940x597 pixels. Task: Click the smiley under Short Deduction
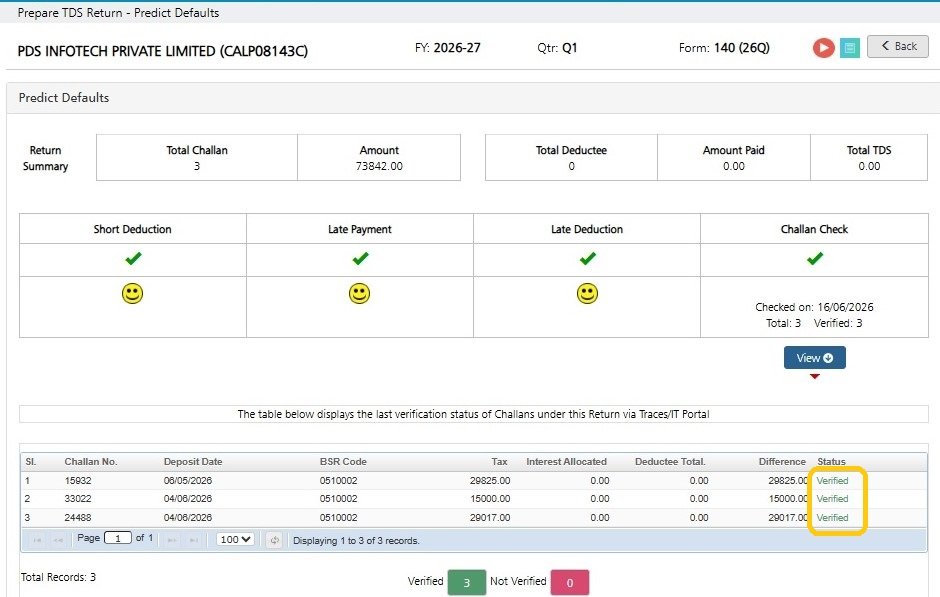[132, 293]
